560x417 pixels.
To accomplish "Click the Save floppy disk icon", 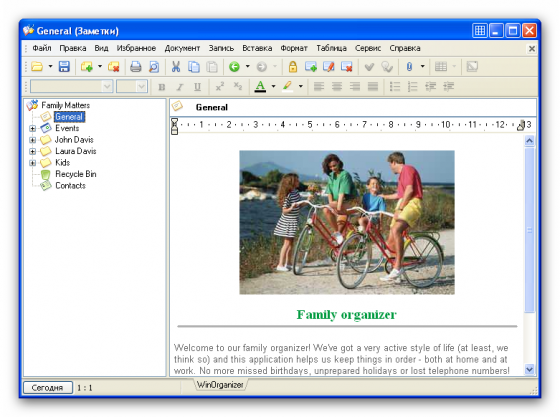I will [x=64, y=67].
